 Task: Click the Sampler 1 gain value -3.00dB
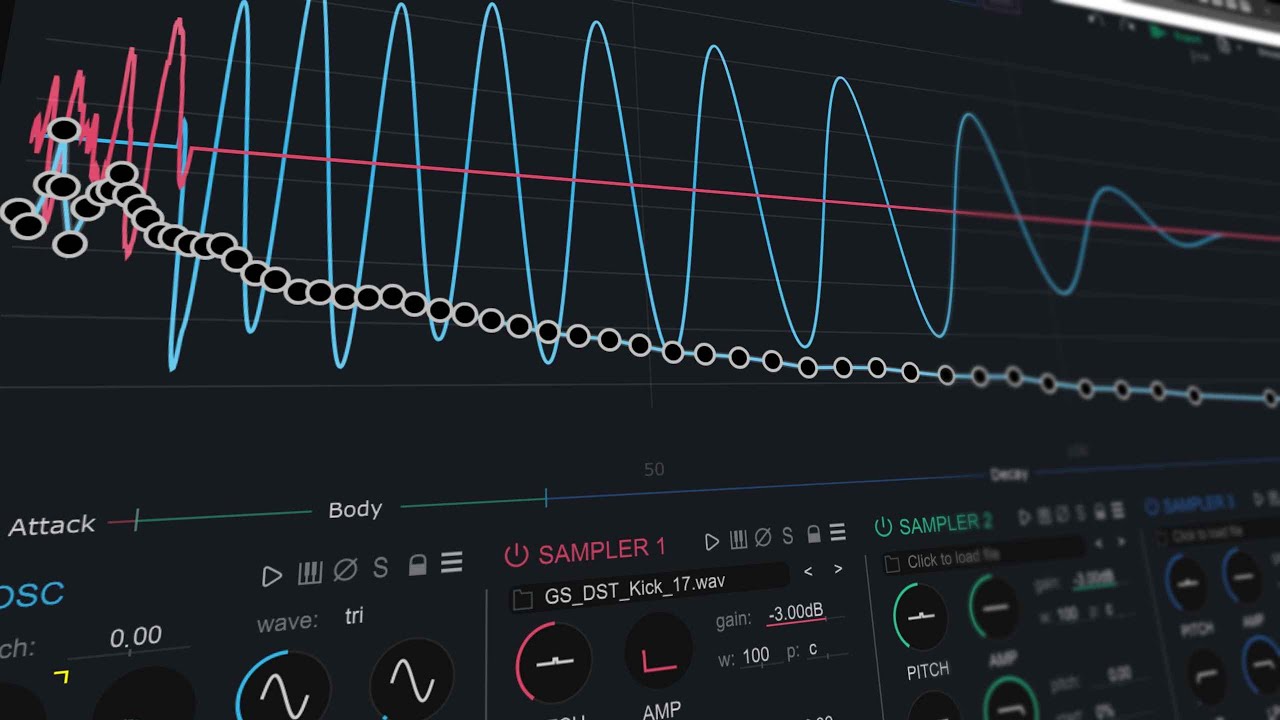coord(796,614)
